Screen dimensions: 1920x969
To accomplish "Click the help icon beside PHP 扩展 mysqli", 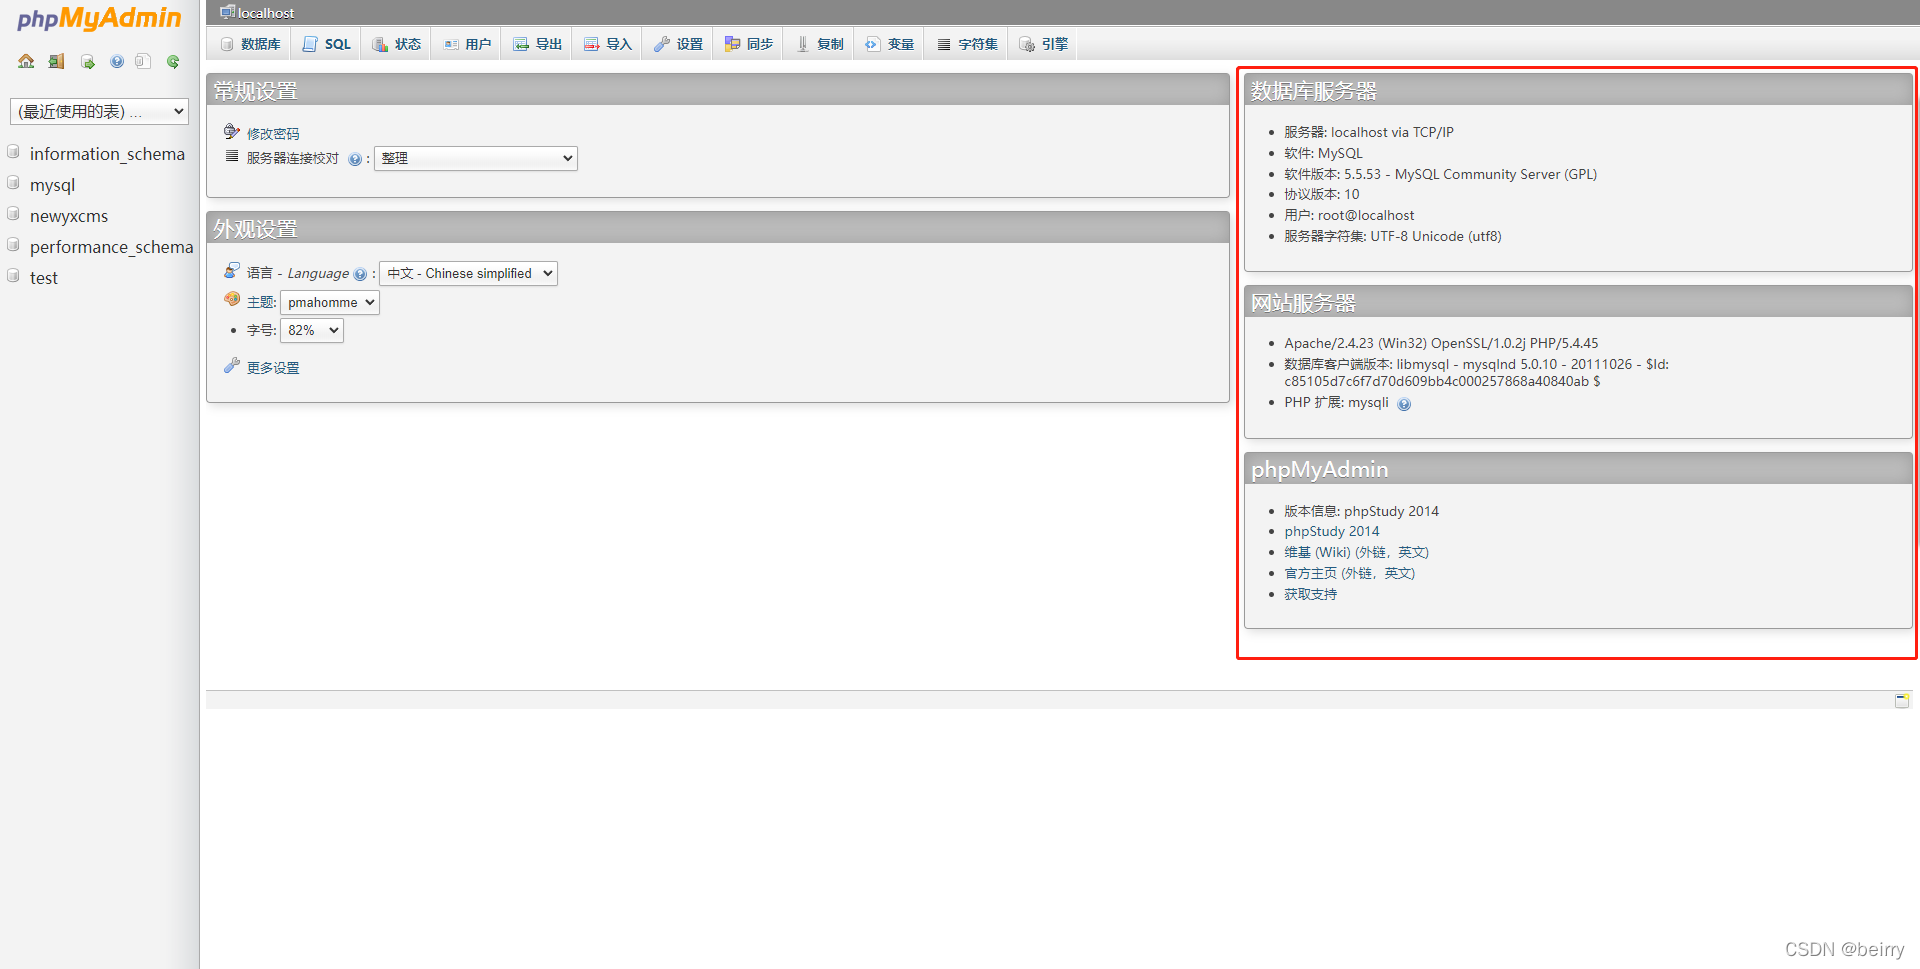I will pos(1404,404).
